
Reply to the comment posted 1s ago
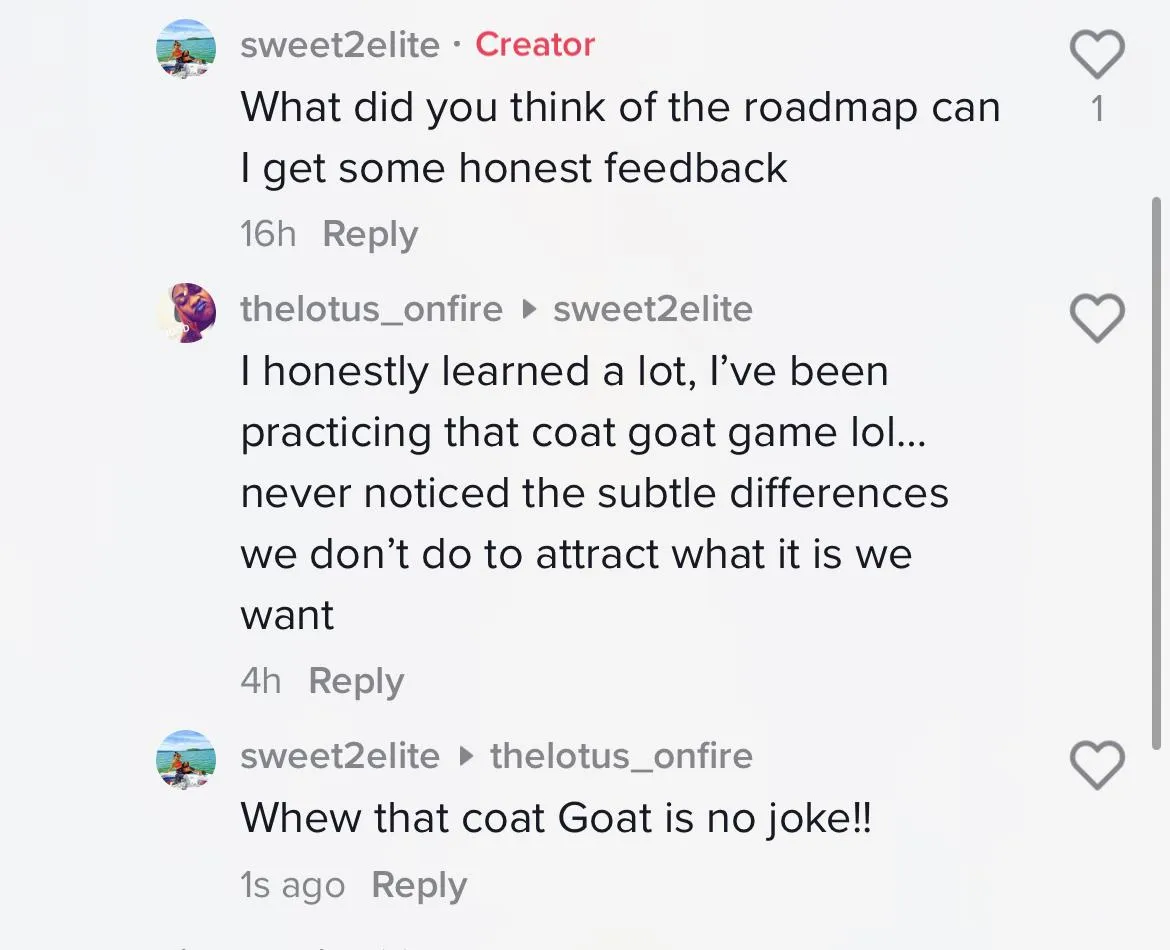coord(419,885)
